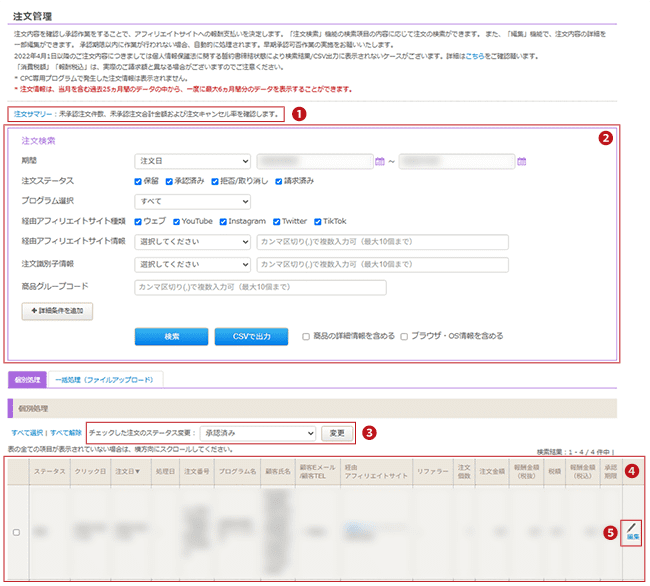Open the start date calendar picker

[x=380, y=161]
